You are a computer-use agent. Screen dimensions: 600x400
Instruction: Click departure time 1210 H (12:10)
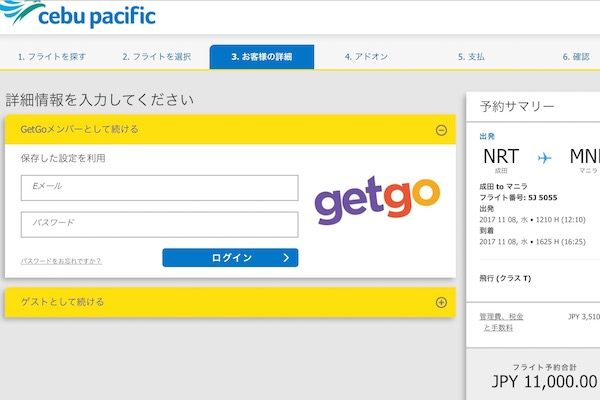561,220
